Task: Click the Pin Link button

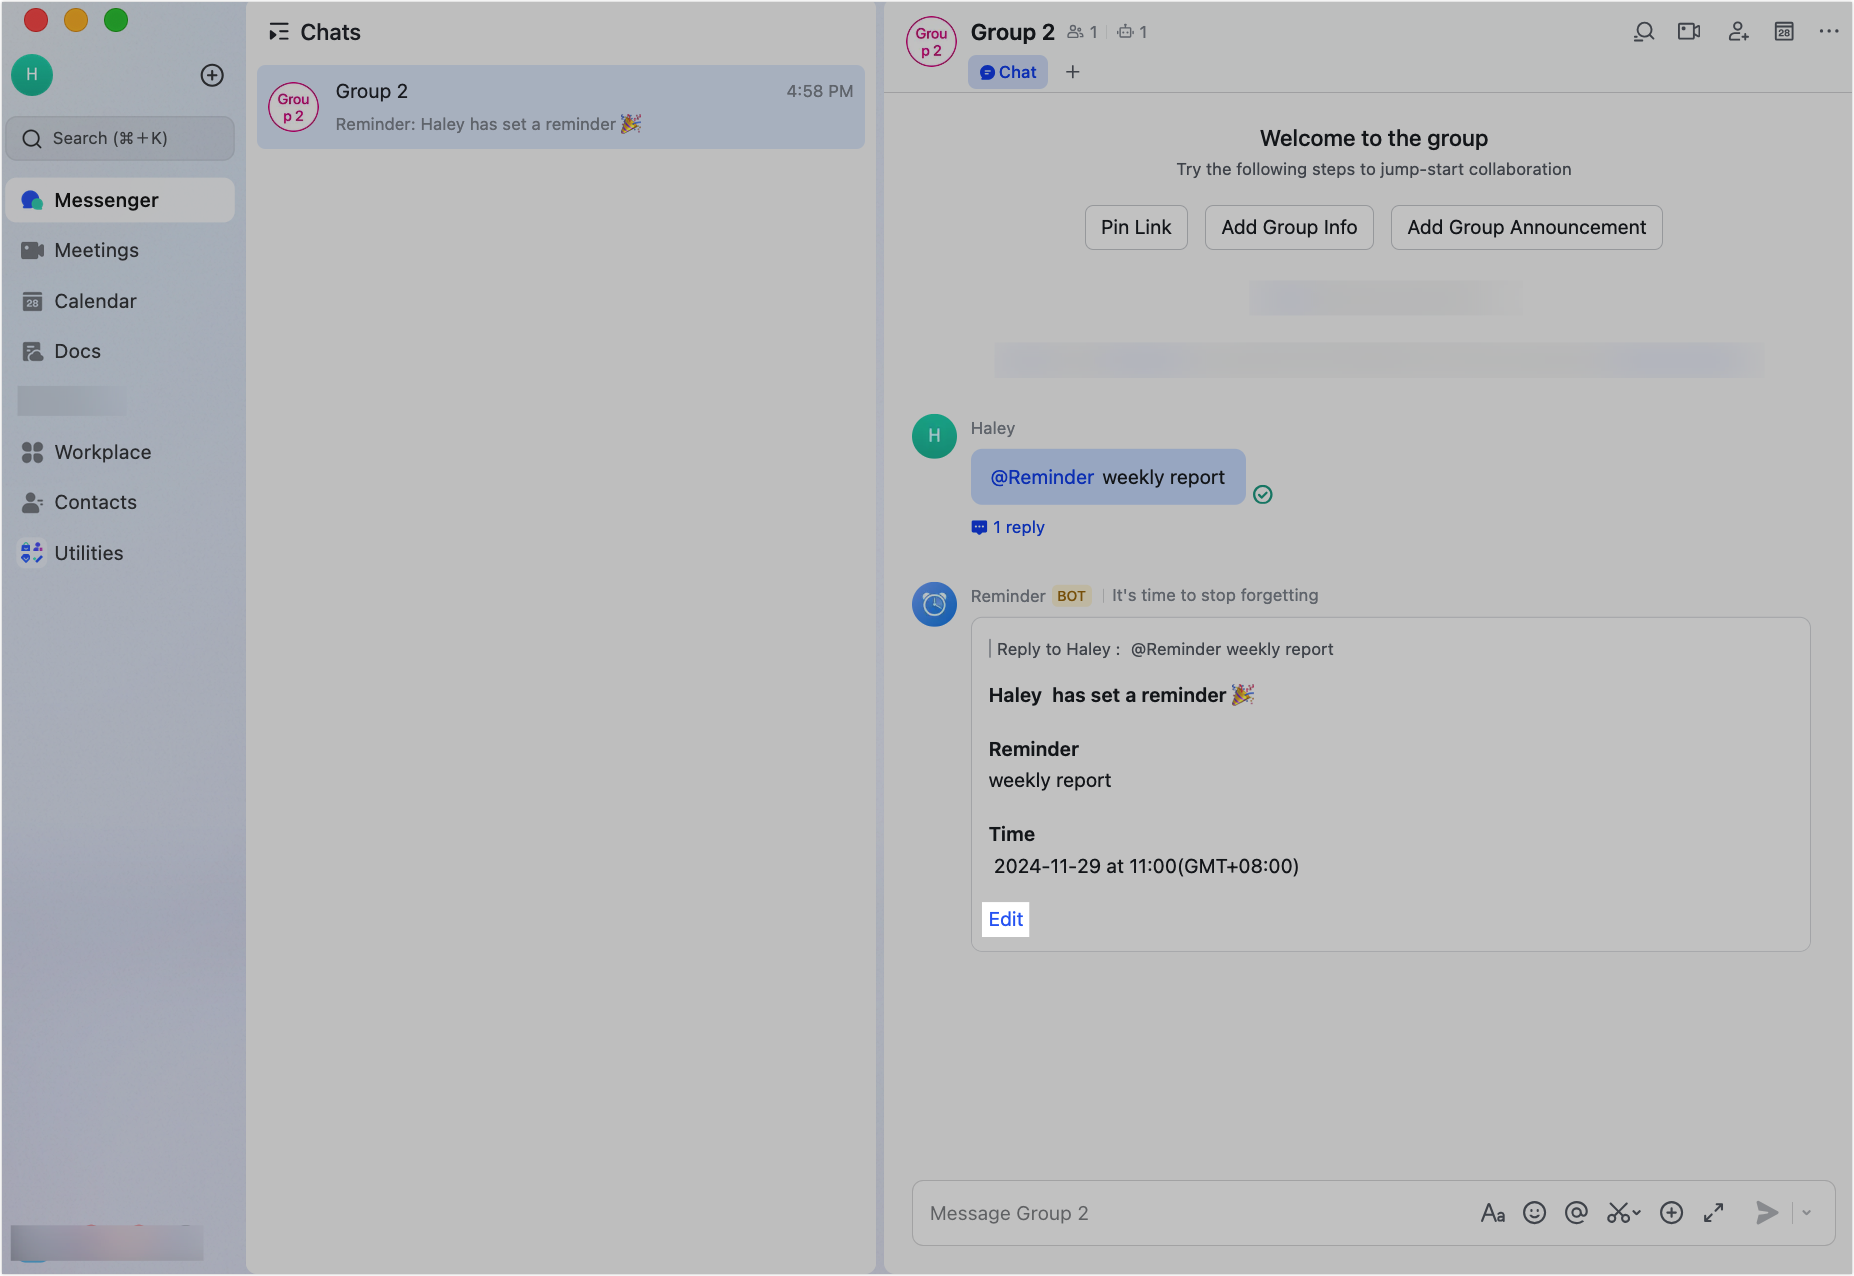Action: [1136, 228]
